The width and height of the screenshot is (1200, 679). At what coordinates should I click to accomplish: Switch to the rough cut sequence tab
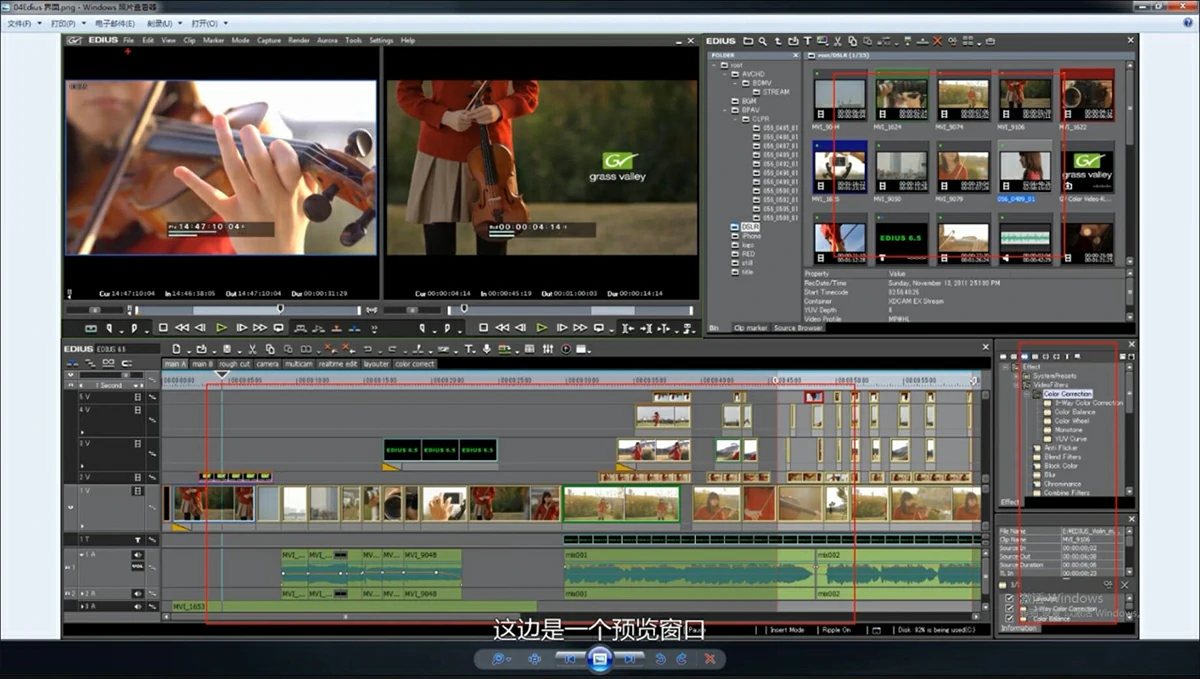tap(234, 364)
